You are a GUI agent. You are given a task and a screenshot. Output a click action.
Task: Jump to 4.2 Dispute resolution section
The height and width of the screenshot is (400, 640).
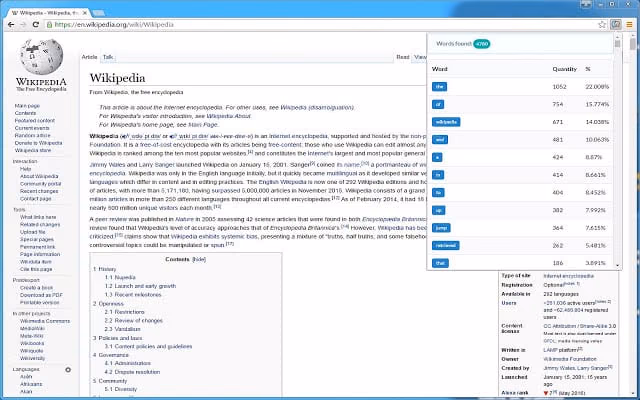point(132,372)
